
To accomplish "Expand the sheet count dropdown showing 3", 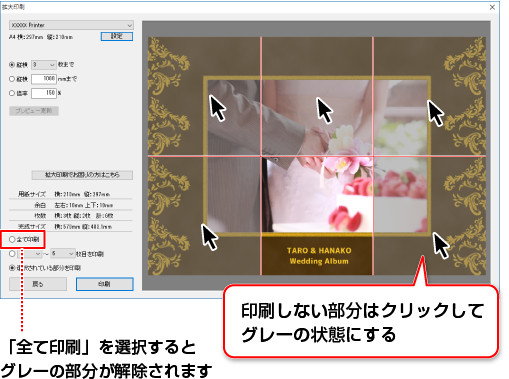I will pyautogui.click(x=43, y=65).
